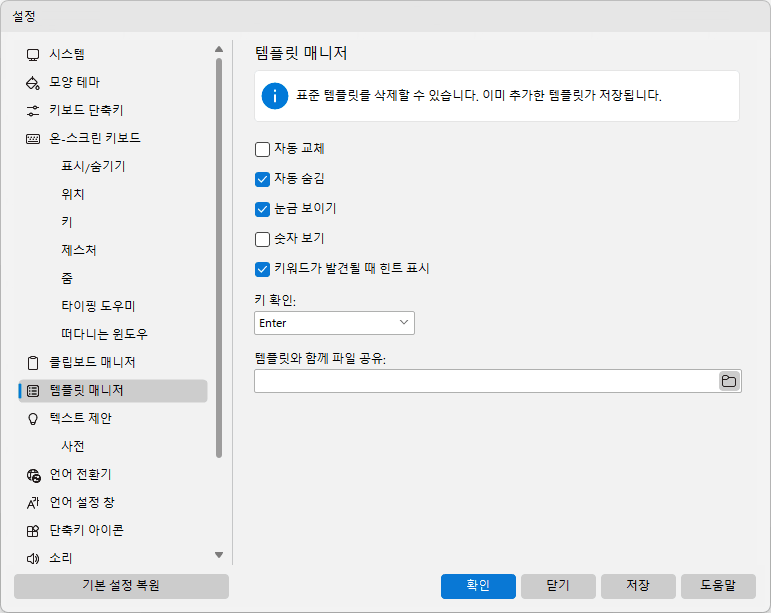Click the 언어 설정 창 letter icon
The height and width of the screenshot is (613, 771).
pos(33,503)
